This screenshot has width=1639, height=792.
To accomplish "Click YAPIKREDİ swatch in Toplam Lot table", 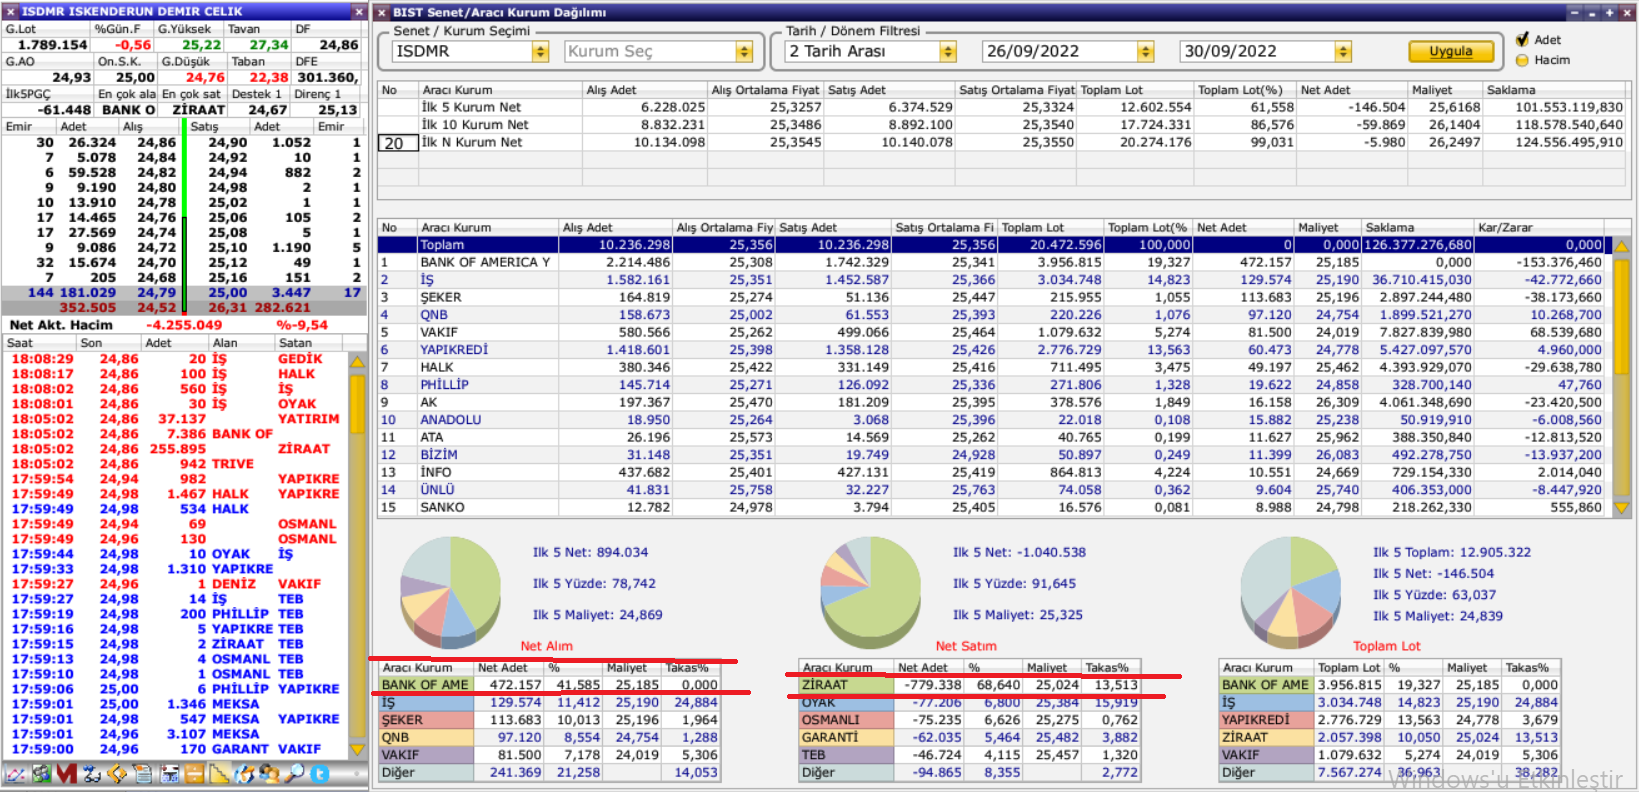I will 1265,720.
